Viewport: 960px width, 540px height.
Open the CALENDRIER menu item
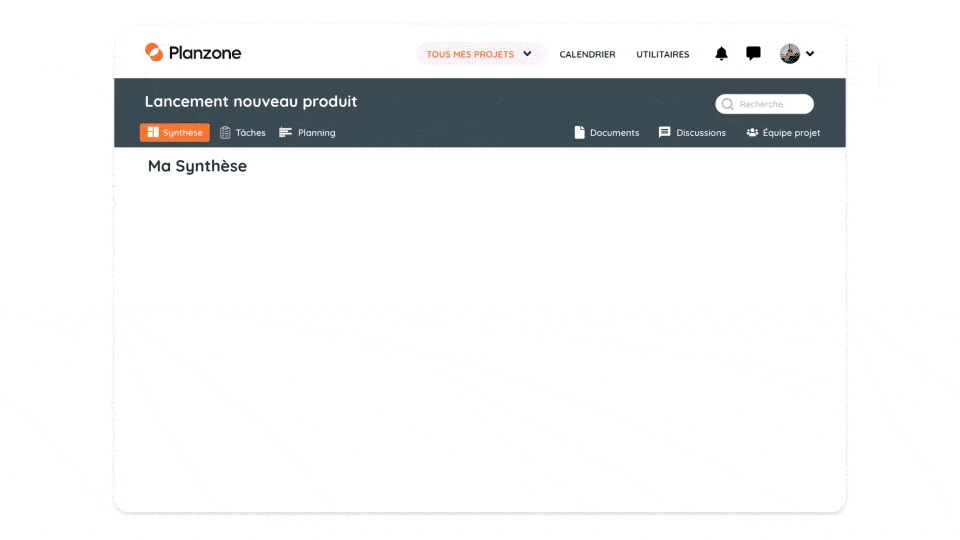[x=587, y=54]
